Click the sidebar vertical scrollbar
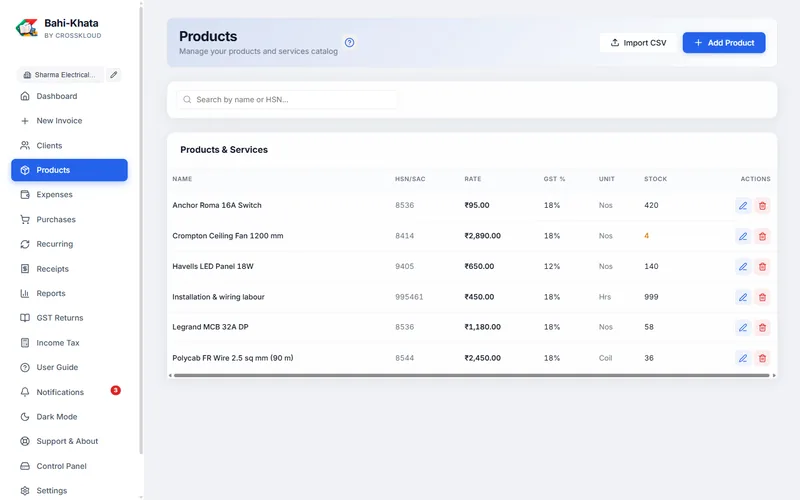800x500 pixels. [141, 230]
